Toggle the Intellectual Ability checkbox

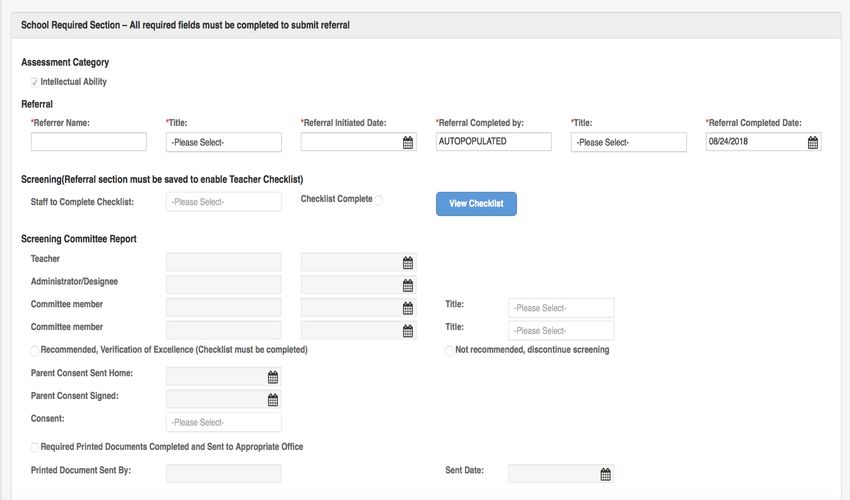[x=35, y=82]
